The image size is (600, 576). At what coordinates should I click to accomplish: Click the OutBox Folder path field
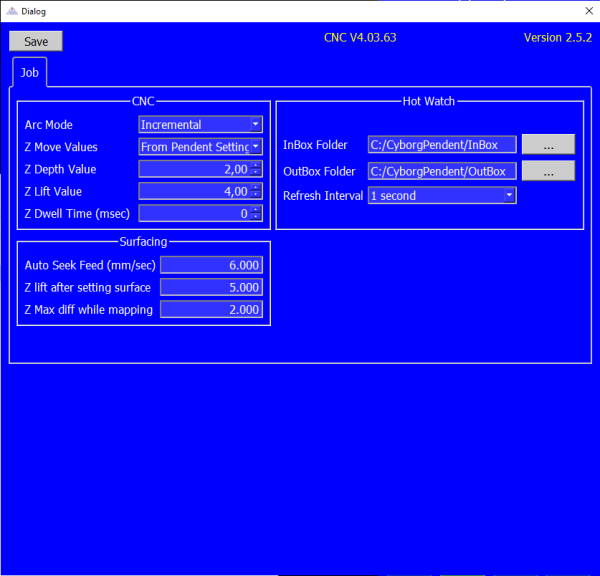442,171
